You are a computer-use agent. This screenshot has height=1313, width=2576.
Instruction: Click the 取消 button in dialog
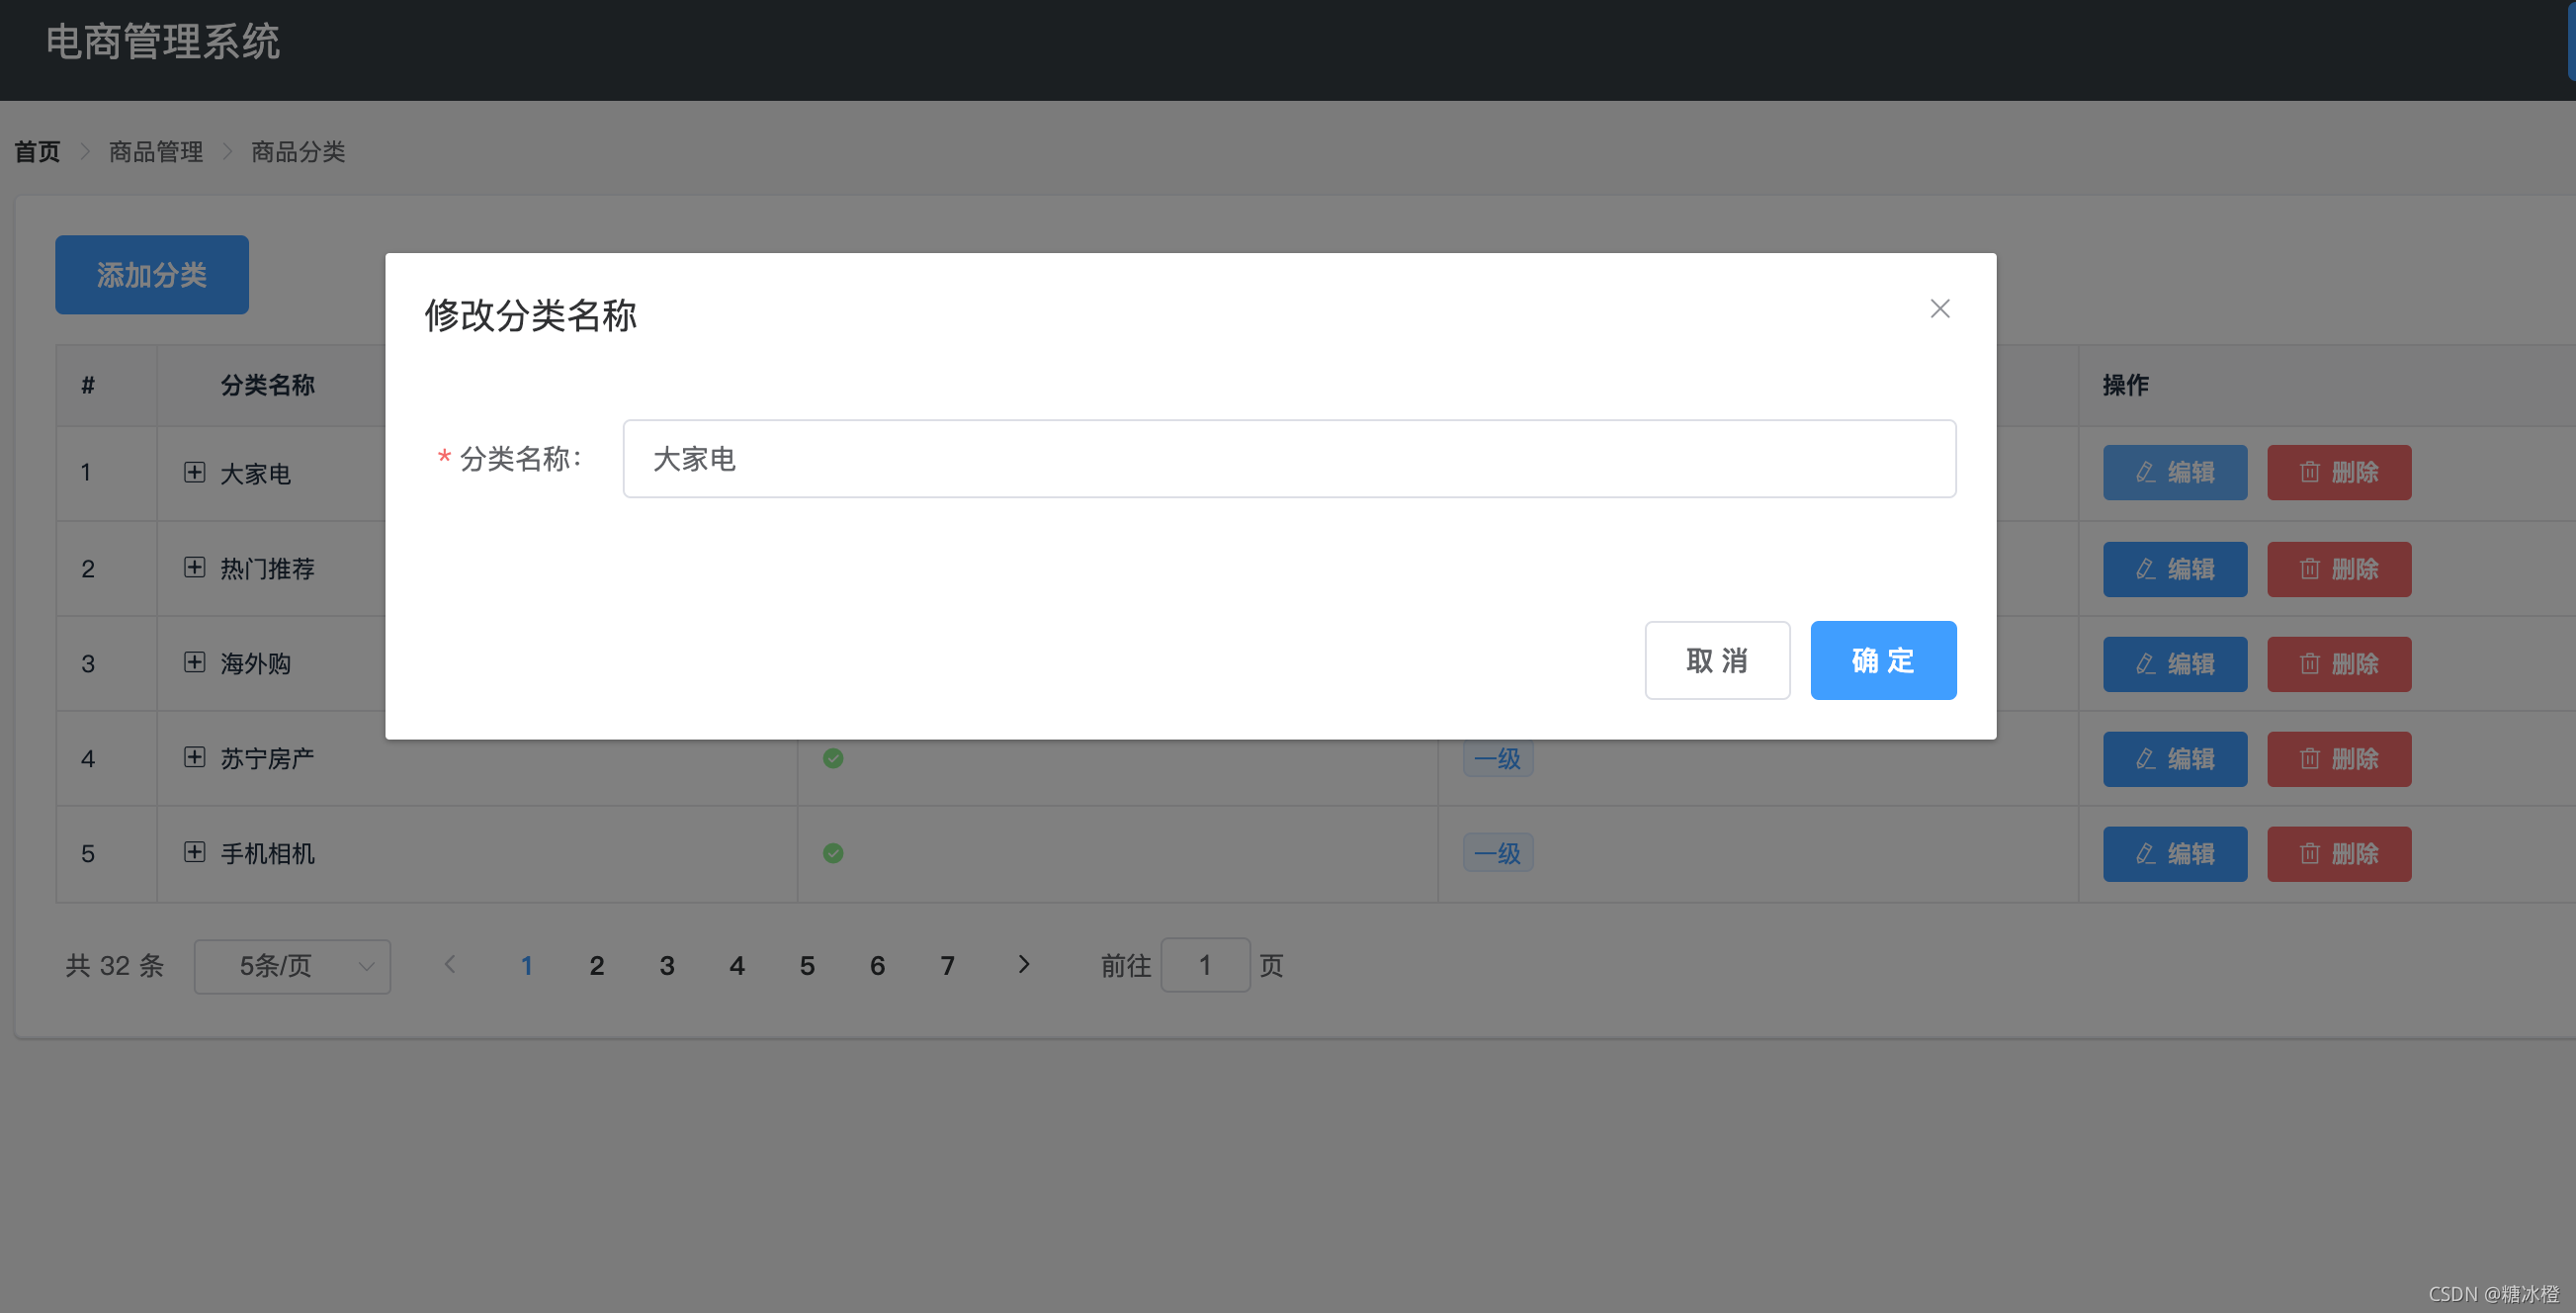1717,660
